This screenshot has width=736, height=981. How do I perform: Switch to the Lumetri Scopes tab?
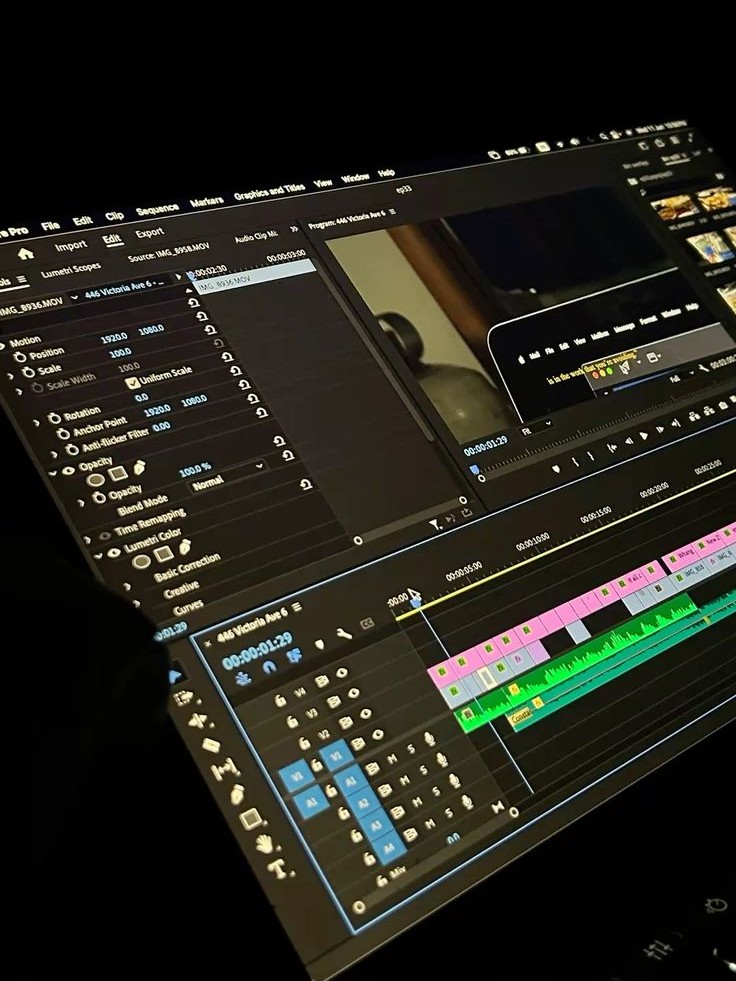pos(71,270)
